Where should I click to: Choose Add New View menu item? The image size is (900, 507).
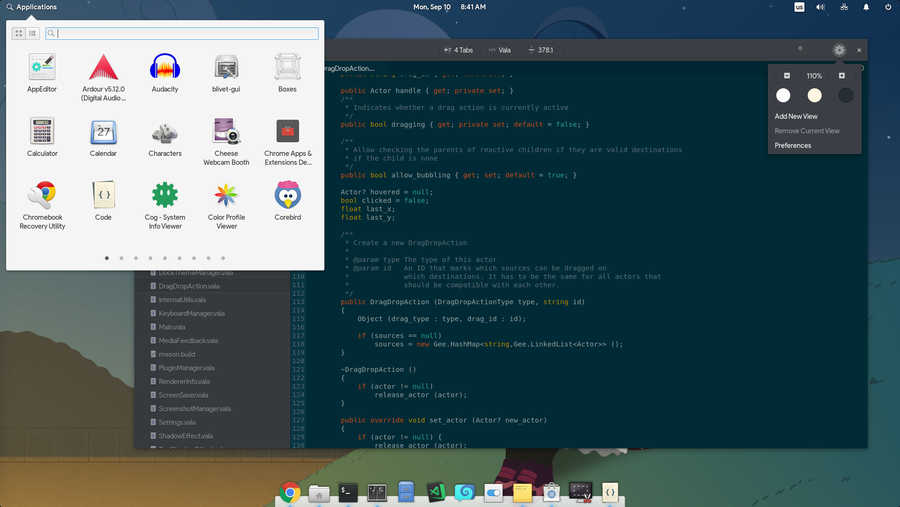tap(796, 116)
